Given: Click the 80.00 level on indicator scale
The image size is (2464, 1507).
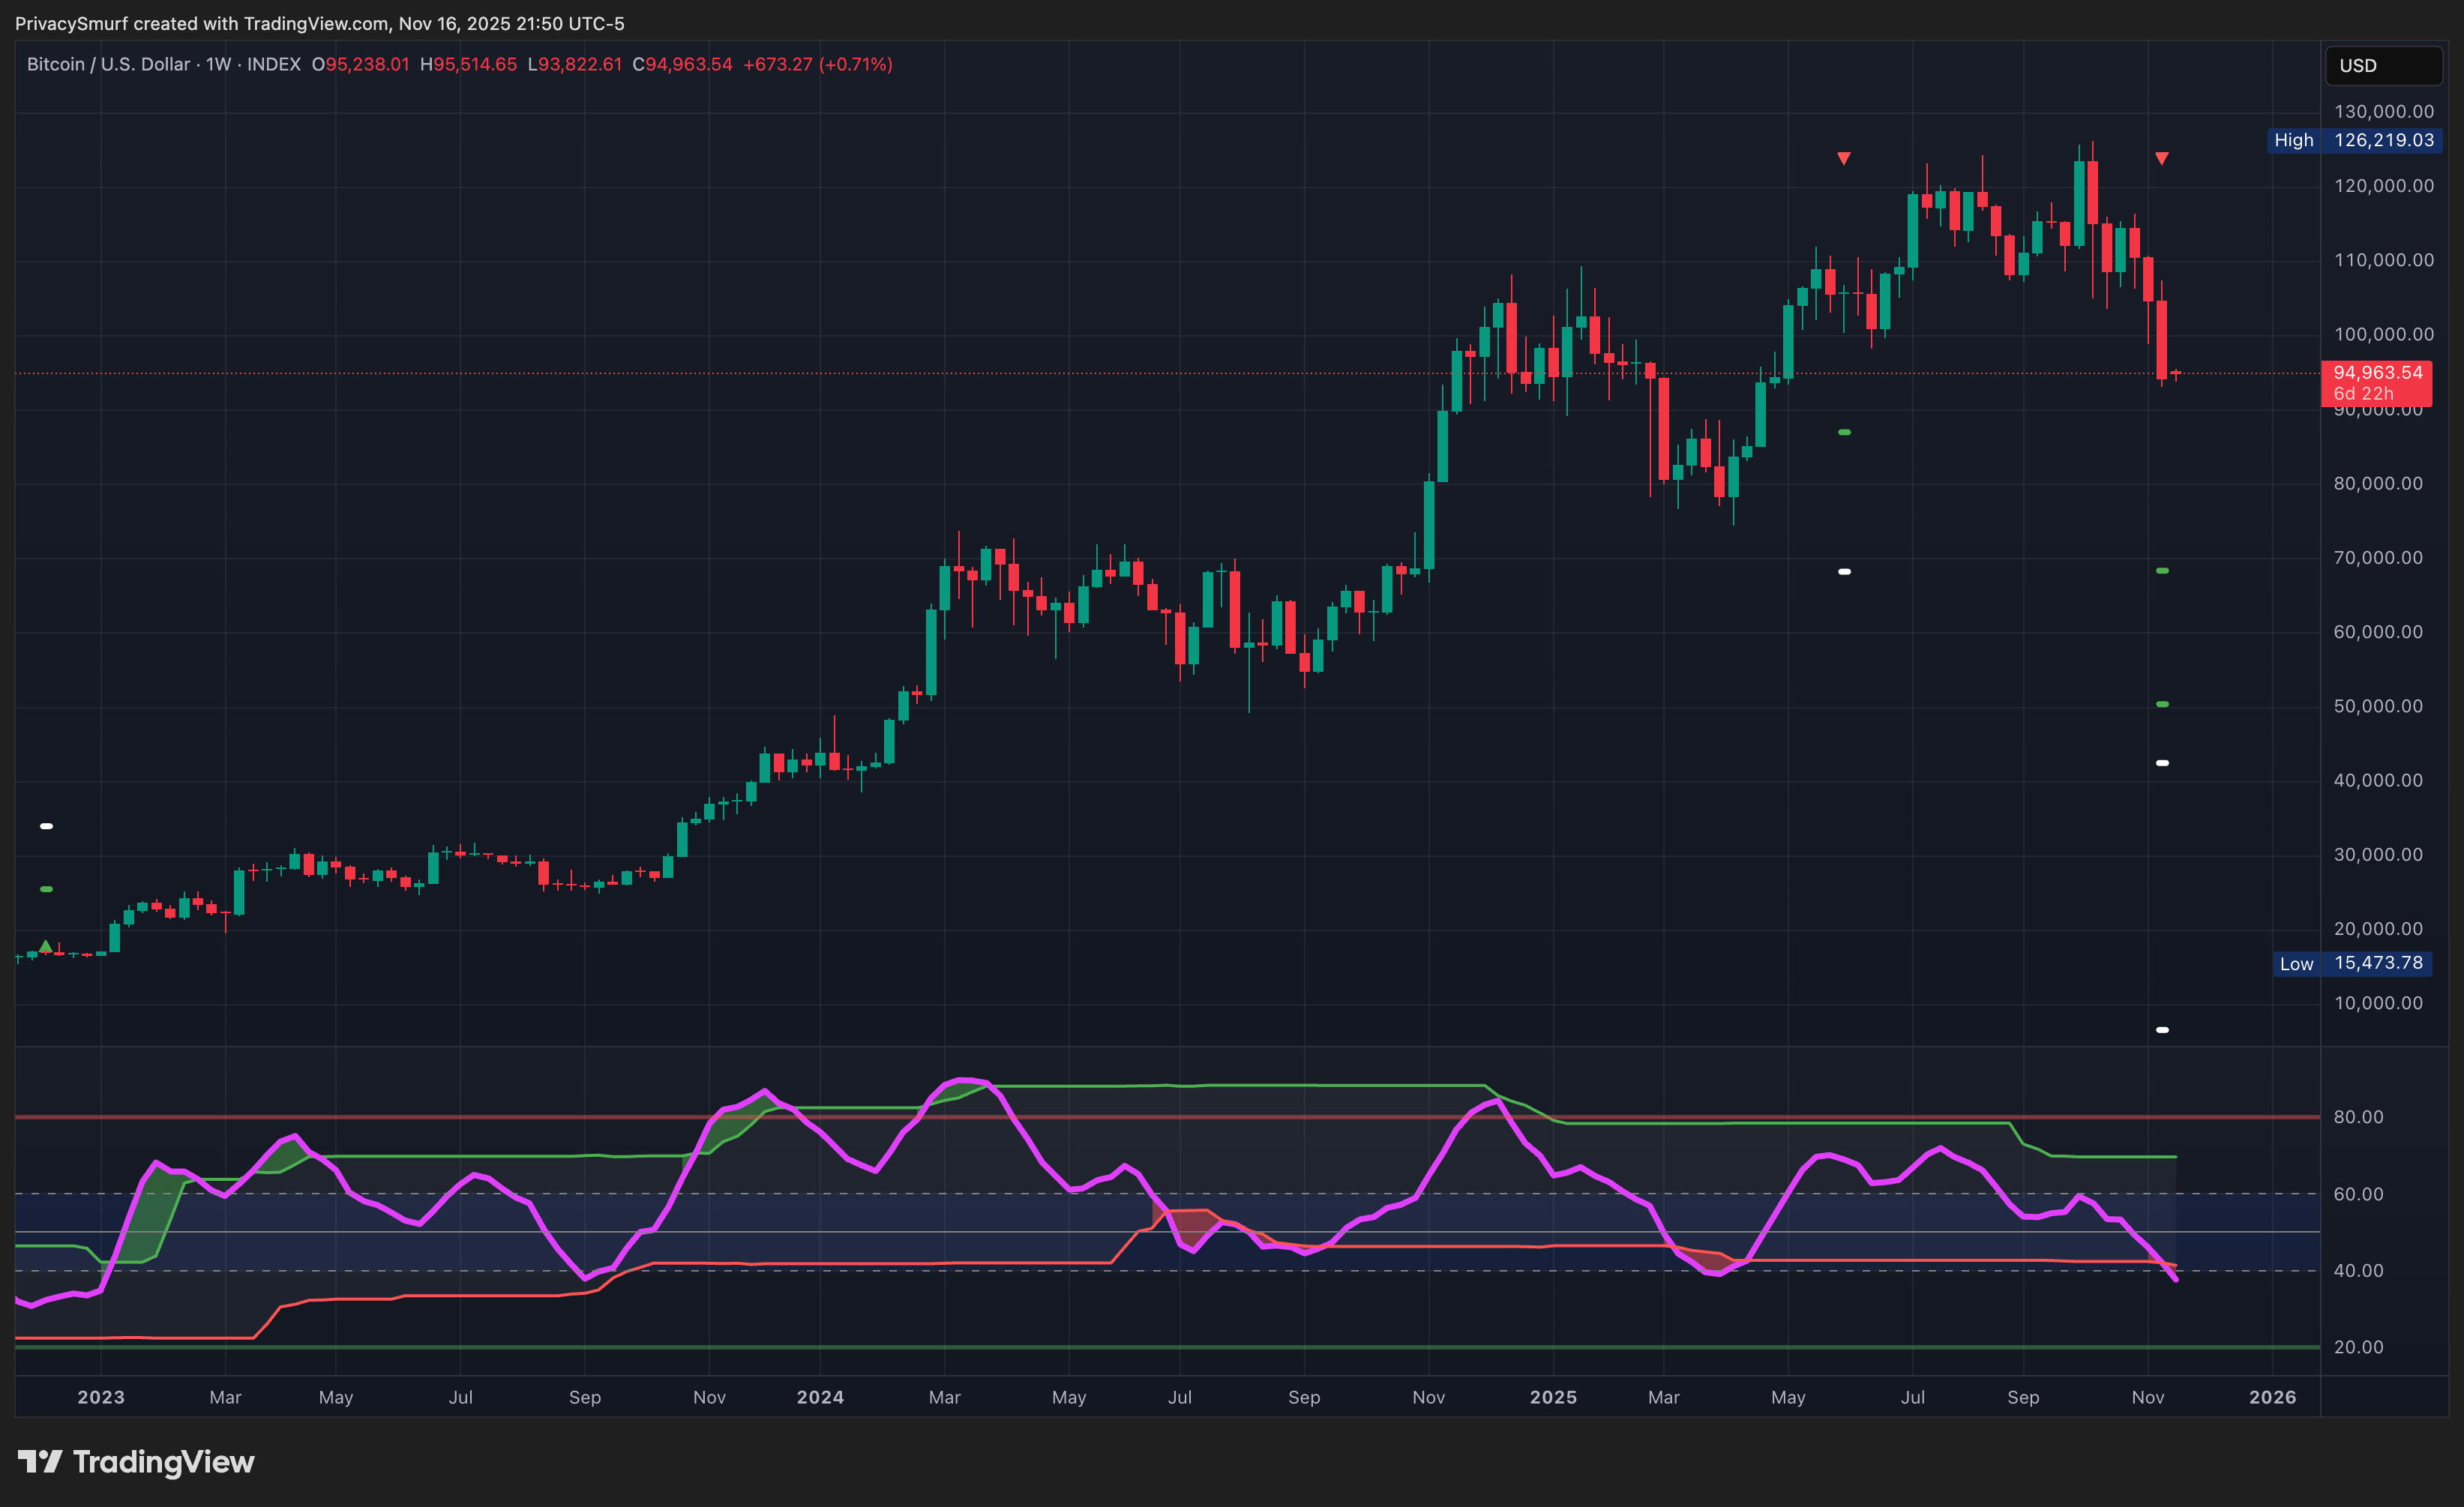Looking at the screenshot, I should (x=2358, y=1117).
